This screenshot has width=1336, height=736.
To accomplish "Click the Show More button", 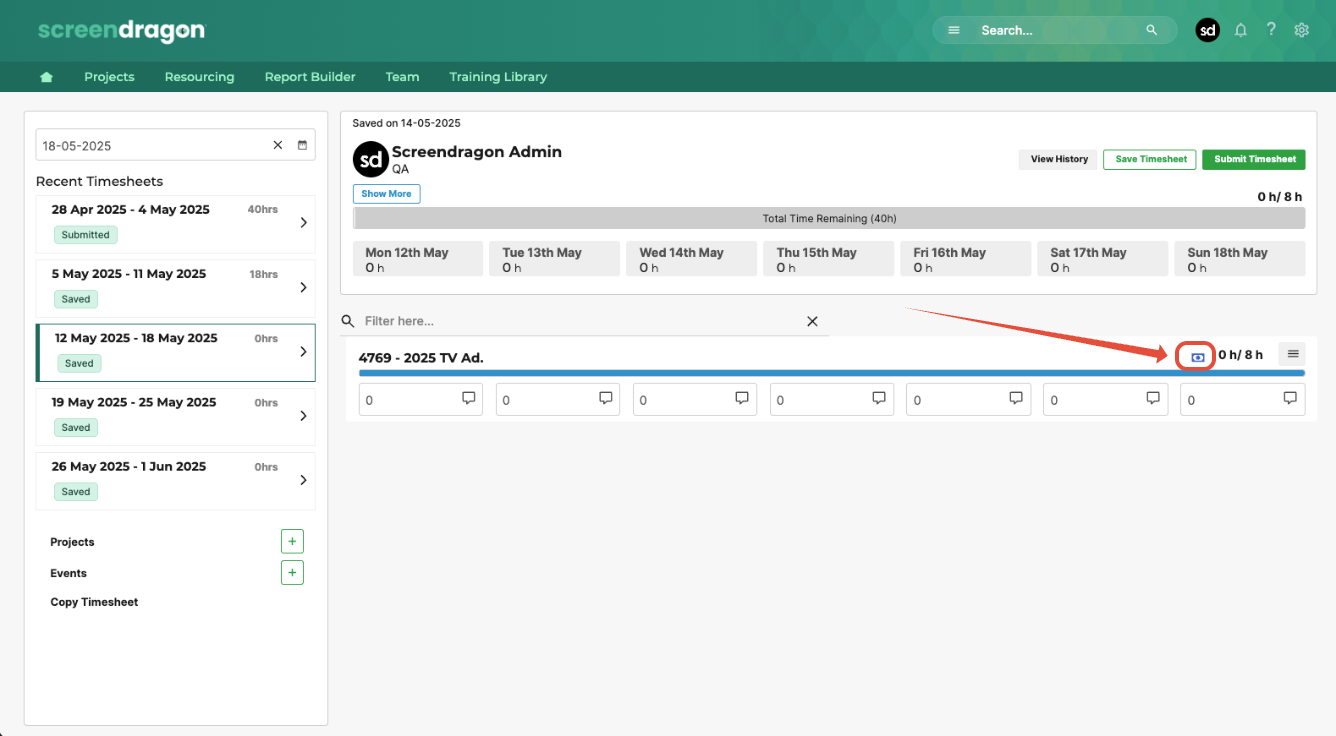I will (x=387, y=194).
